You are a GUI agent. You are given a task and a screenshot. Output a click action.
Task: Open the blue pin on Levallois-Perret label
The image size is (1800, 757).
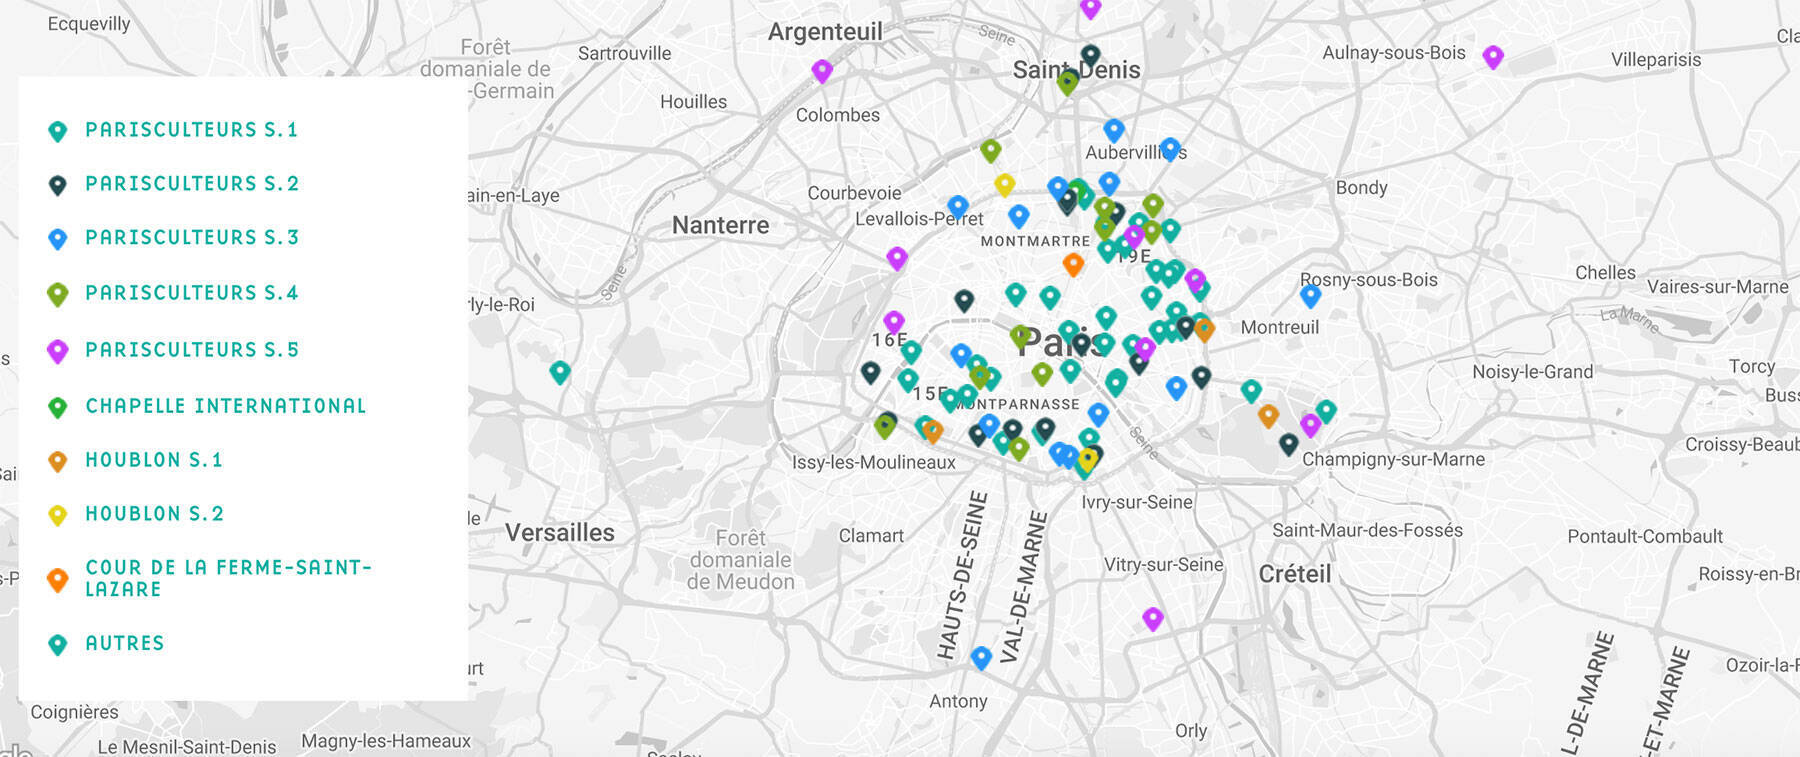958,206
